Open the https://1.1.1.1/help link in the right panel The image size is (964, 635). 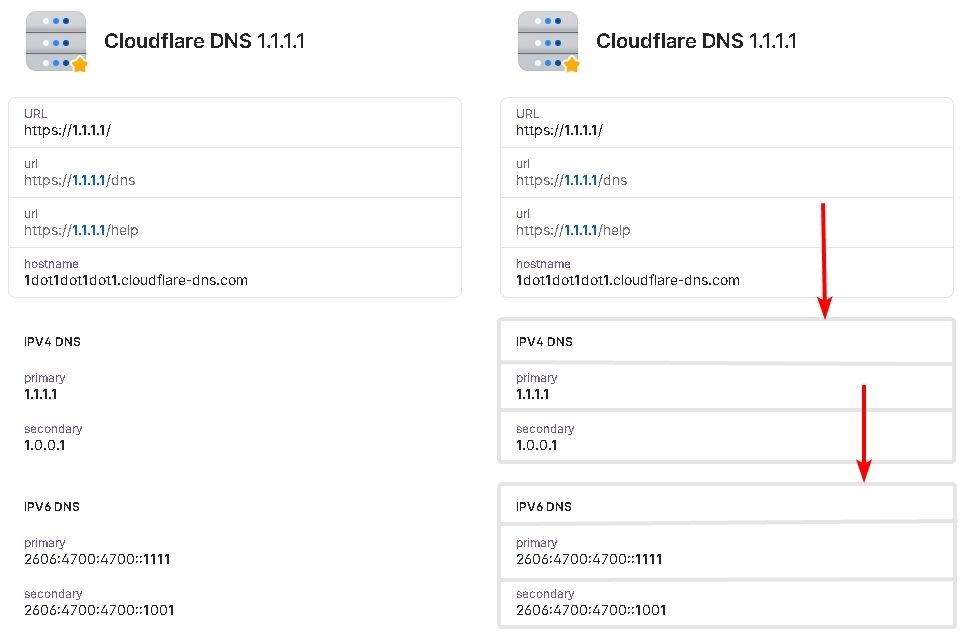pyautogui.click(x=574, y=230)
